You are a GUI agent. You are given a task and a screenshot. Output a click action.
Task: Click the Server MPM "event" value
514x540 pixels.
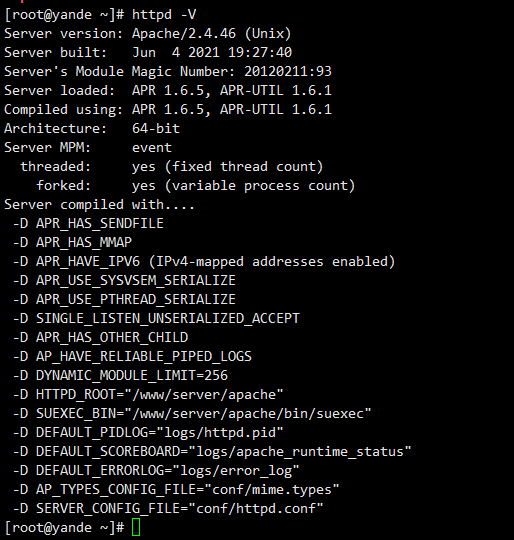pyautogui.click(x=152, y=148)
